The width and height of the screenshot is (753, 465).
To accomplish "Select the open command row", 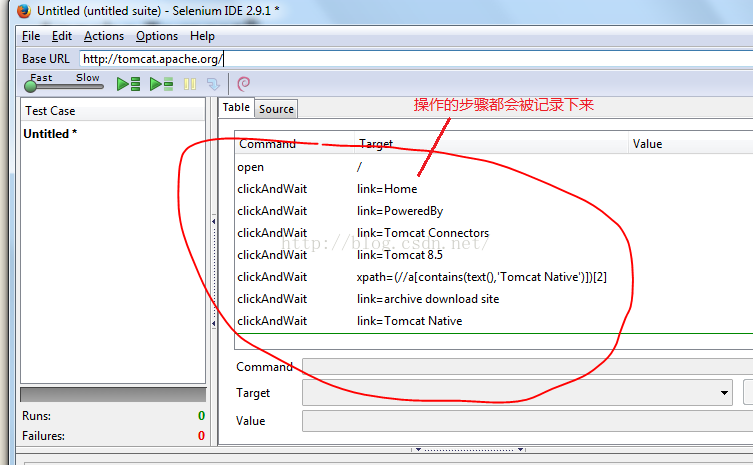I will point(494,167).
